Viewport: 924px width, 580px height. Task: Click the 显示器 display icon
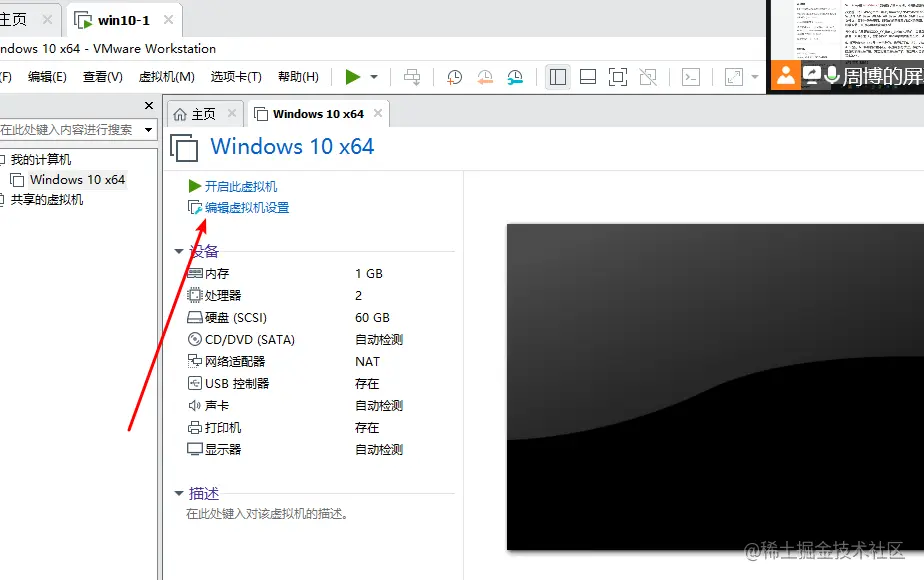(195, 449)
